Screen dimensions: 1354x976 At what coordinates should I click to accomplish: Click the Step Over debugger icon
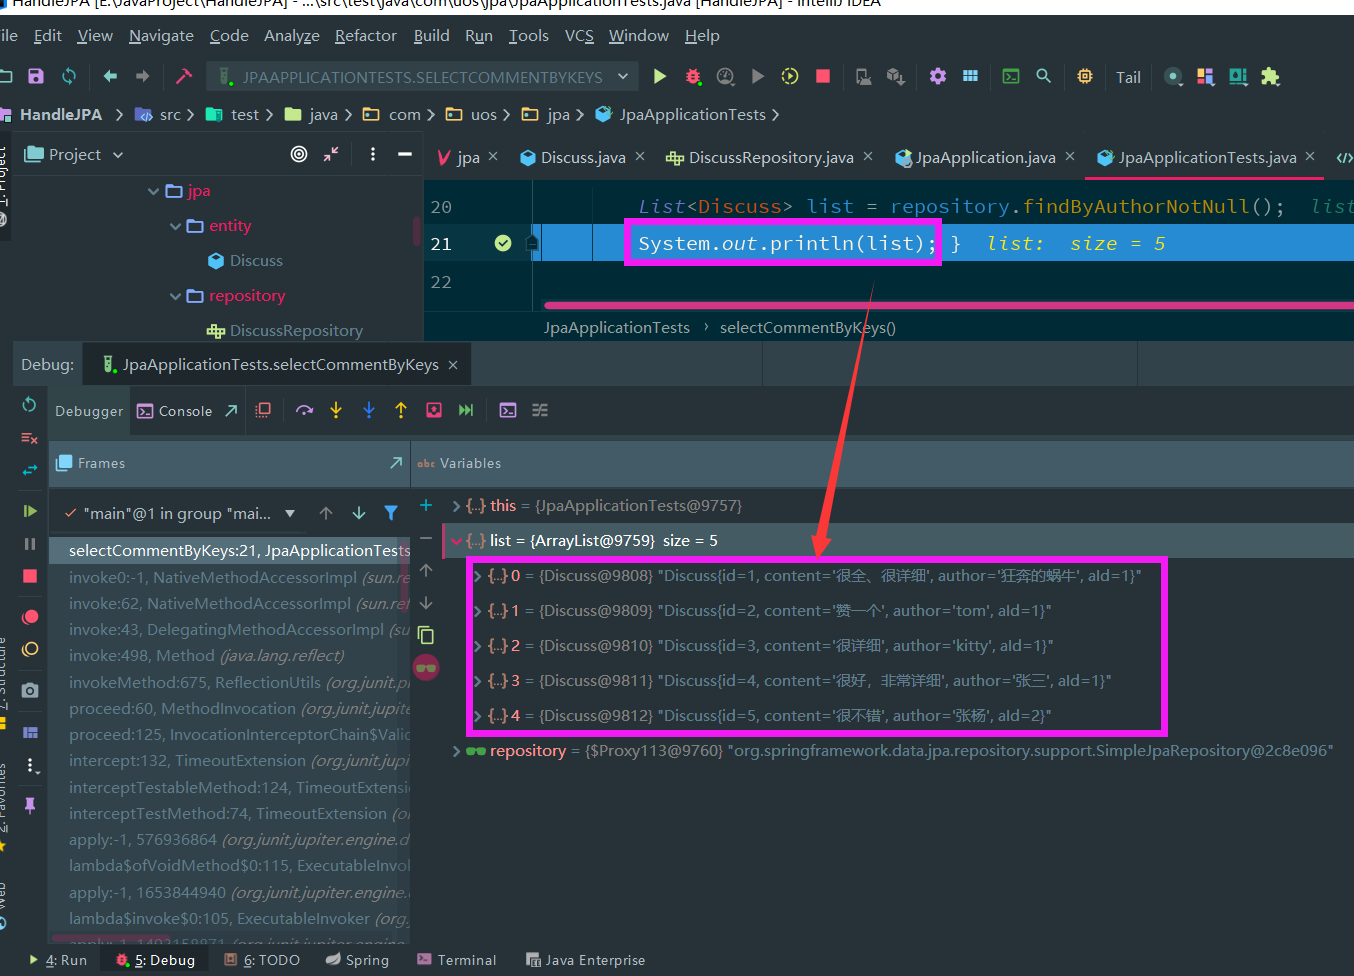(x=304, y=410)
